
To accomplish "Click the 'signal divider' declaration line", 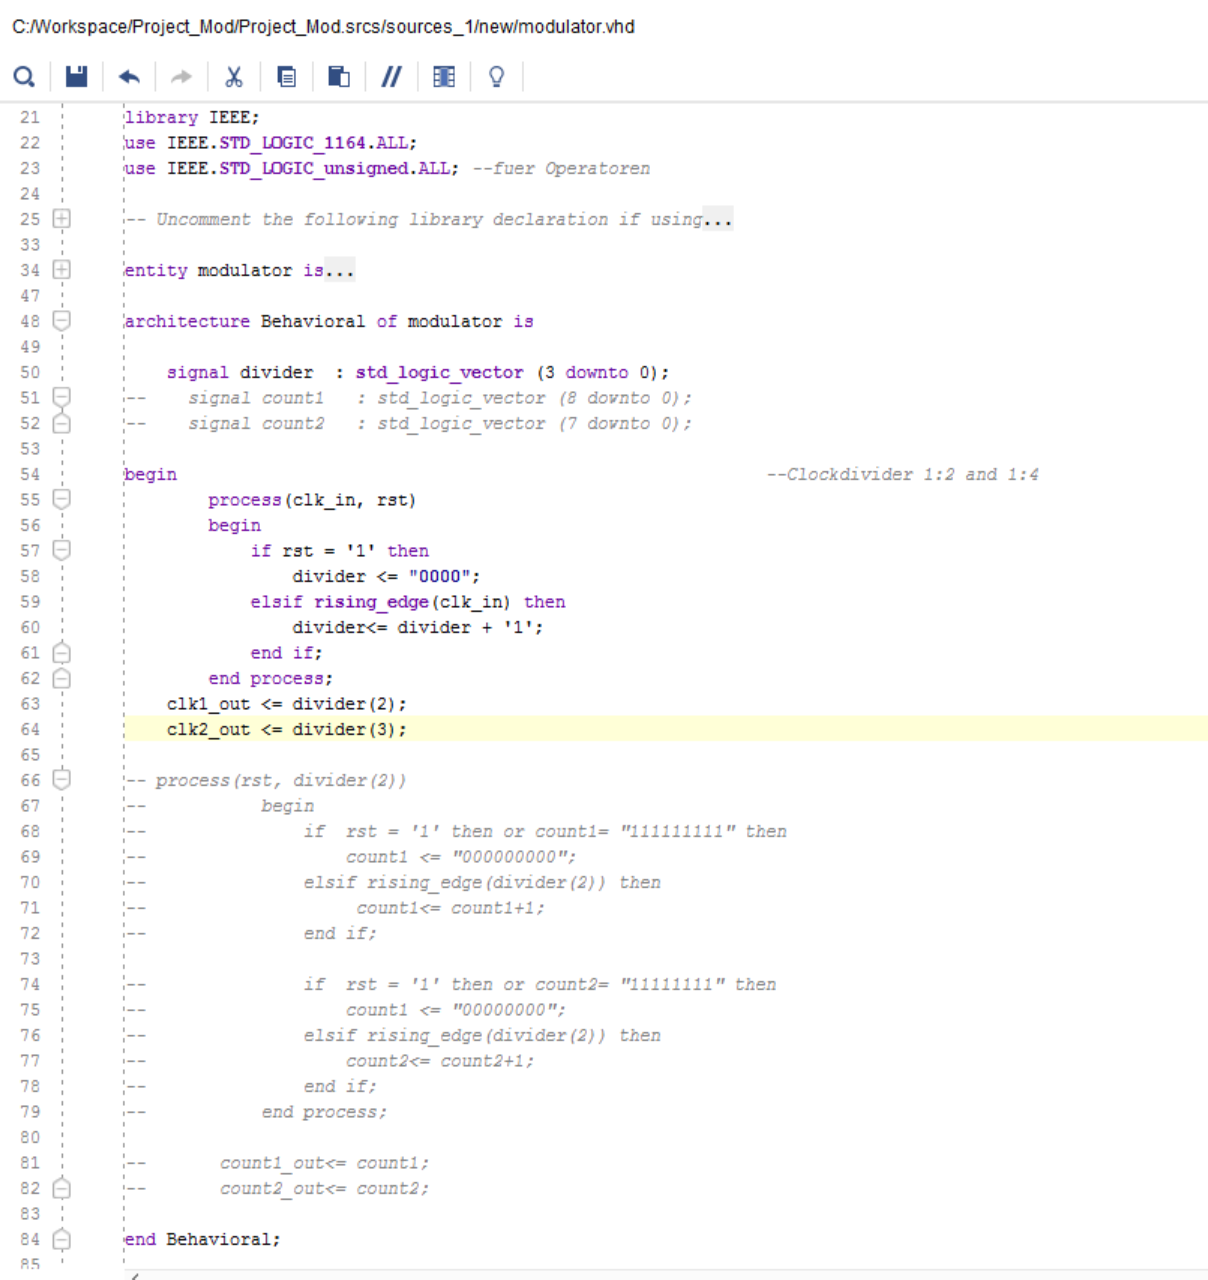I will pos(418,372).
